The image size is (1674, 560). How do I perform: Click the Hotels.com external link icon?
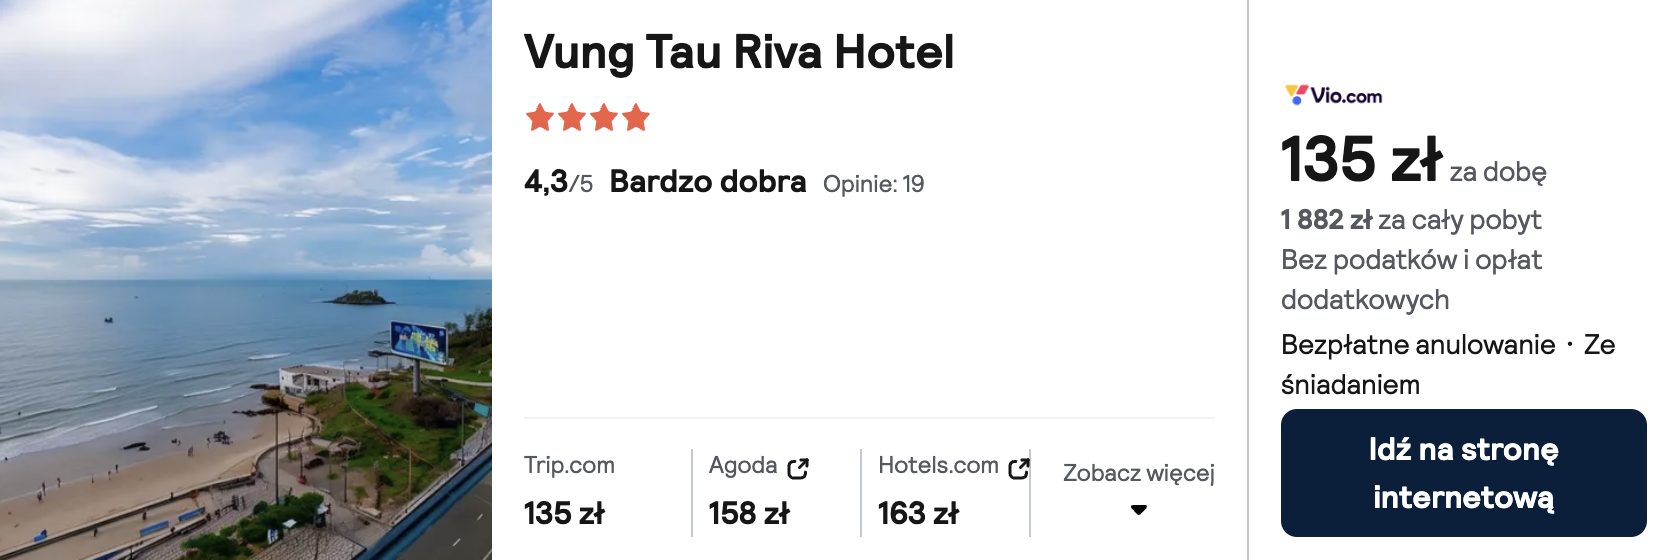coord(1019,468)
